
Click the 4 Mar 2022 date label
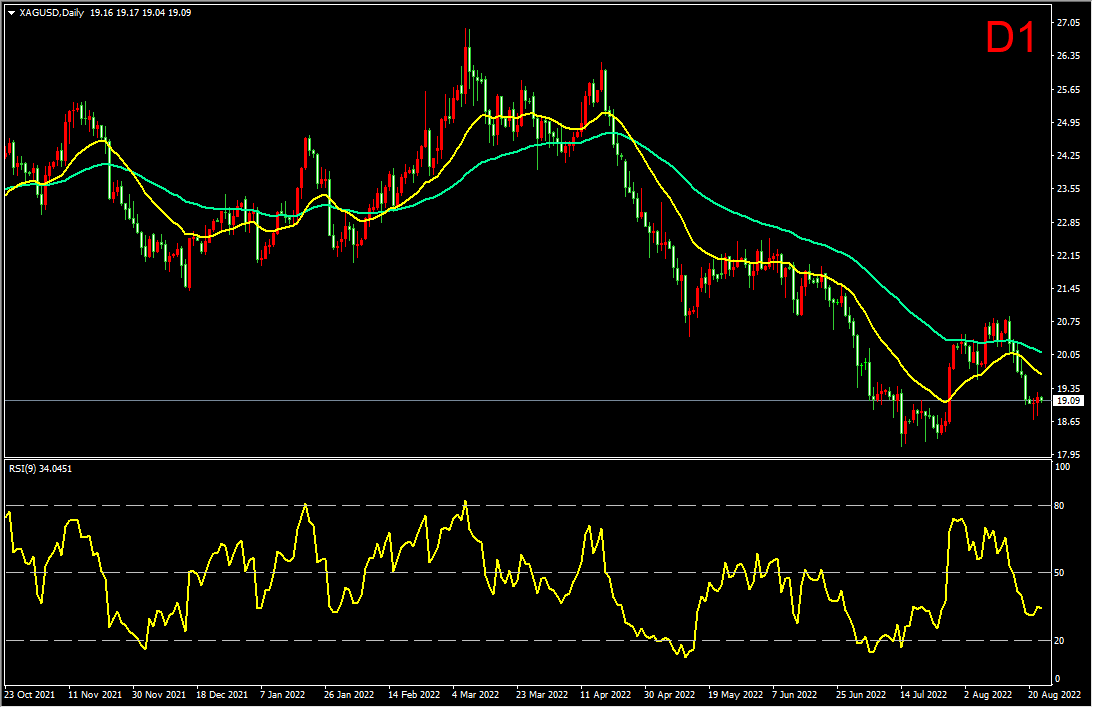coord(475,695)
